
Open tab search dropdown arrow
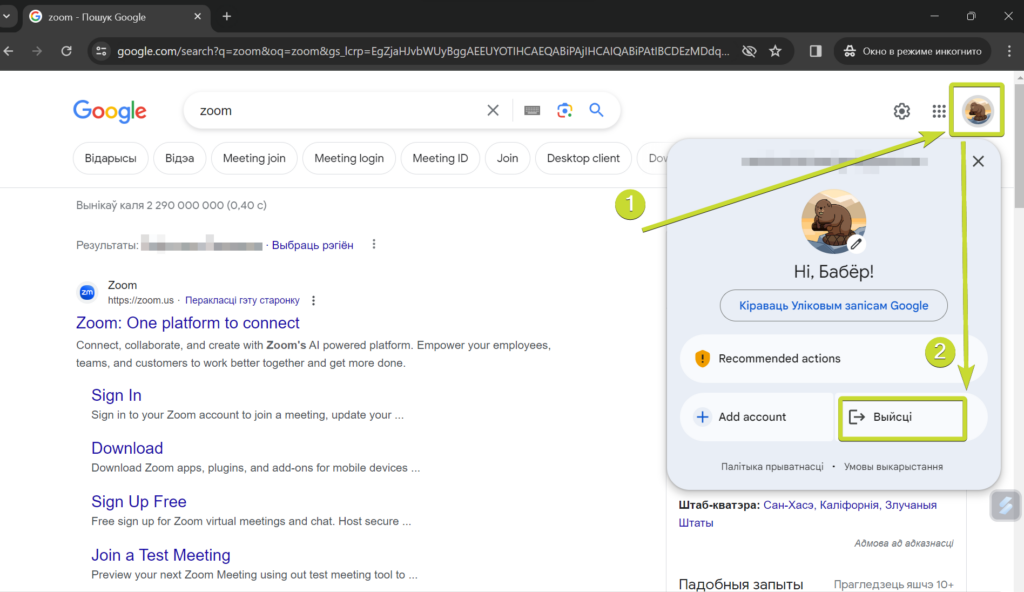pyautogui.click(x=7, y=16)
